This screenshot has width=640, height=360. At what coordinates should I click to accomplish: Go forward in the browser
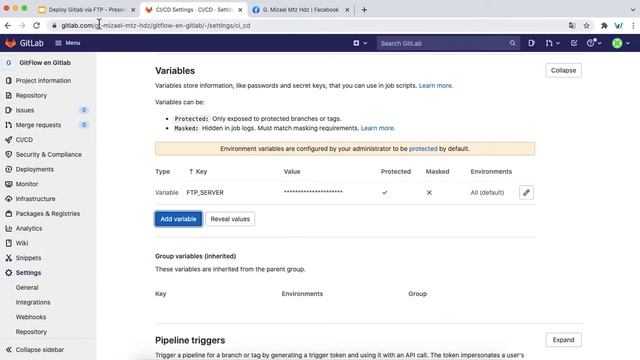pyautogui.click(x=22, y=25)
